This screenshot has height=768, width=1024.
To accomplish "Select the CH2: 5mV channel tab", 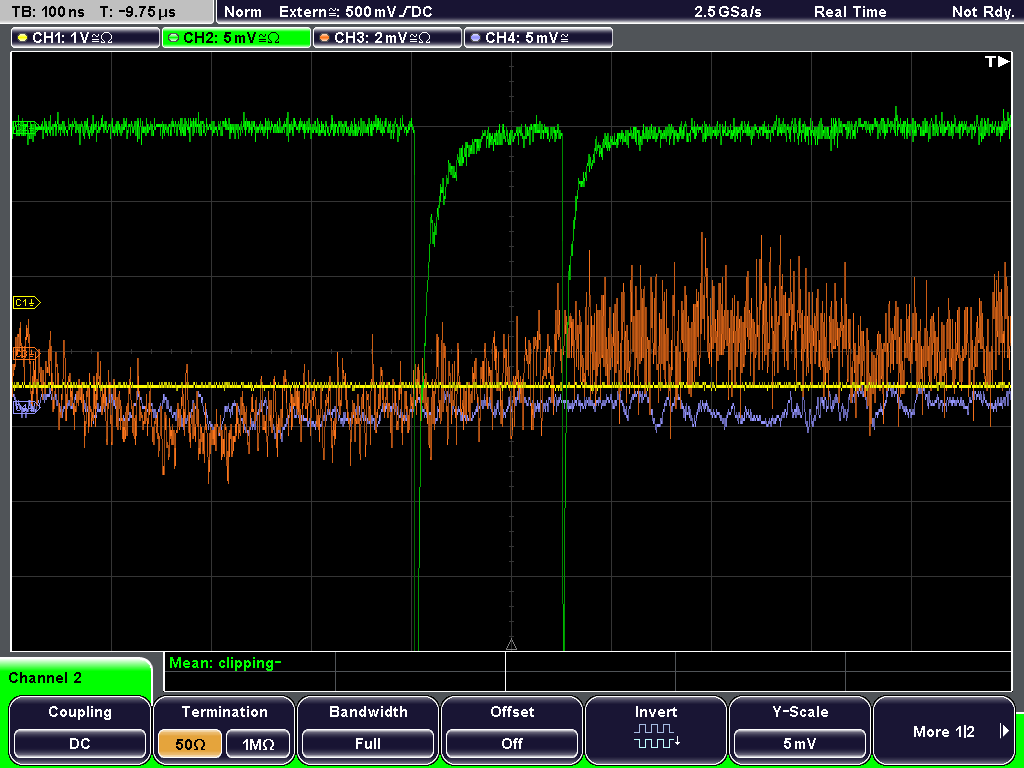I will click(x=236, y=38).
